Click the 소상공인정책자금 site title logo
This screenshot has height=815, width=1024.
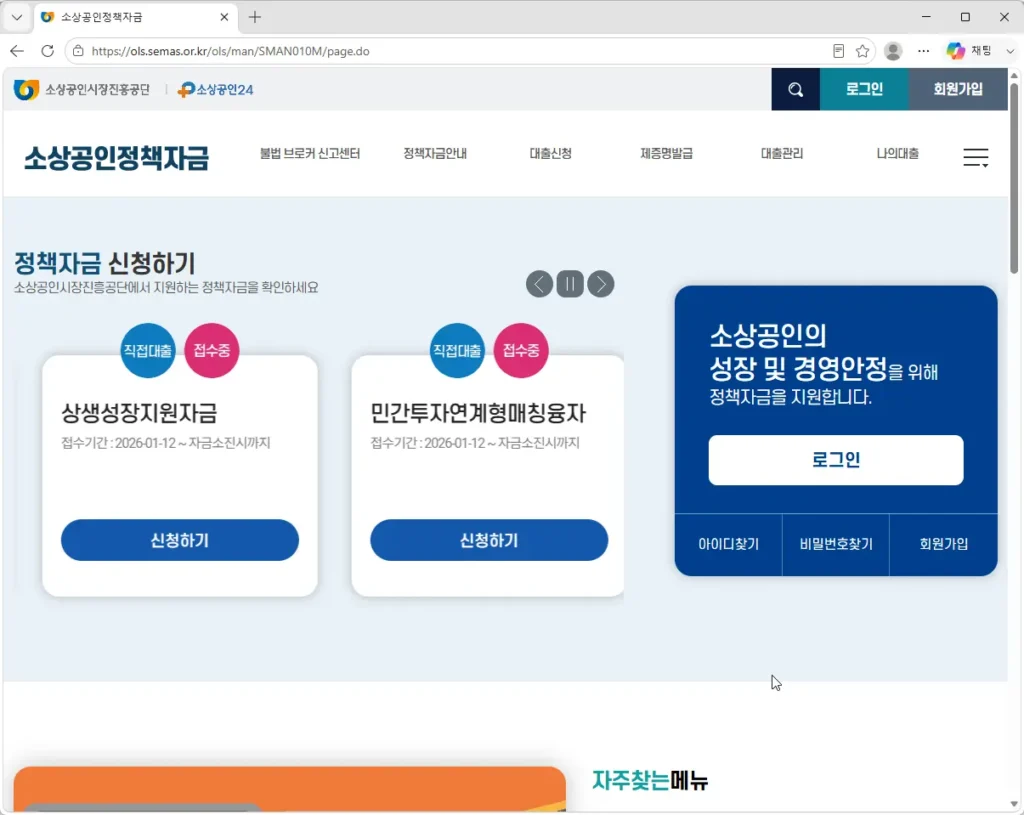click(116, 158)
